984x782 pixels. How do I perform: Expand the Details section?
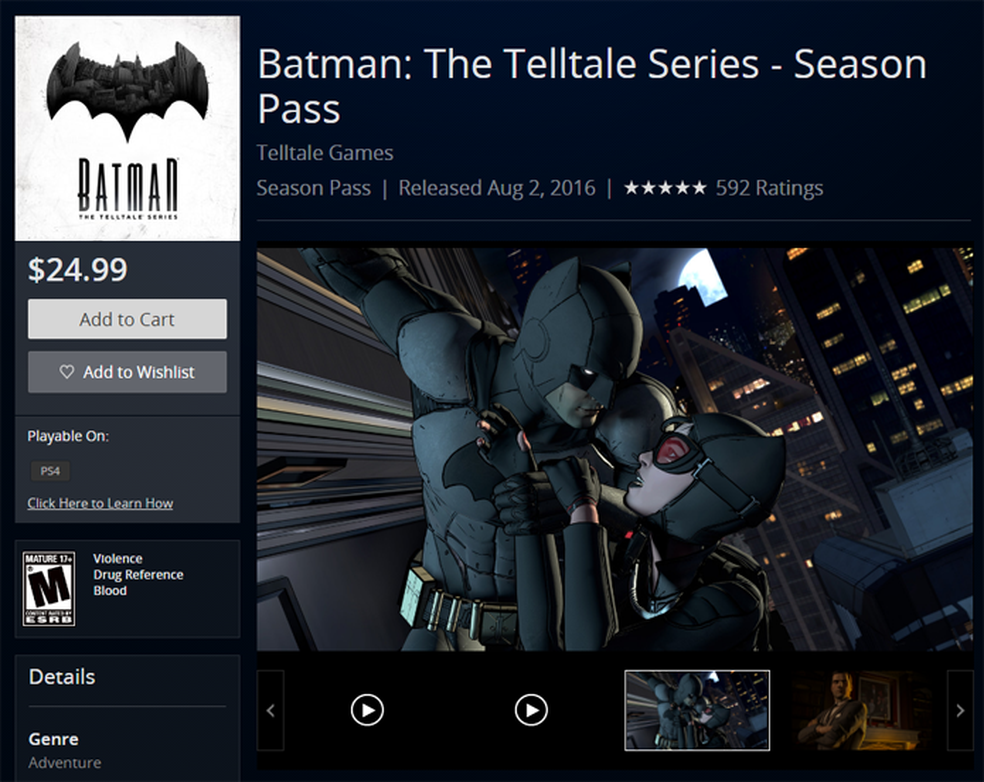[x=61, y=677]
